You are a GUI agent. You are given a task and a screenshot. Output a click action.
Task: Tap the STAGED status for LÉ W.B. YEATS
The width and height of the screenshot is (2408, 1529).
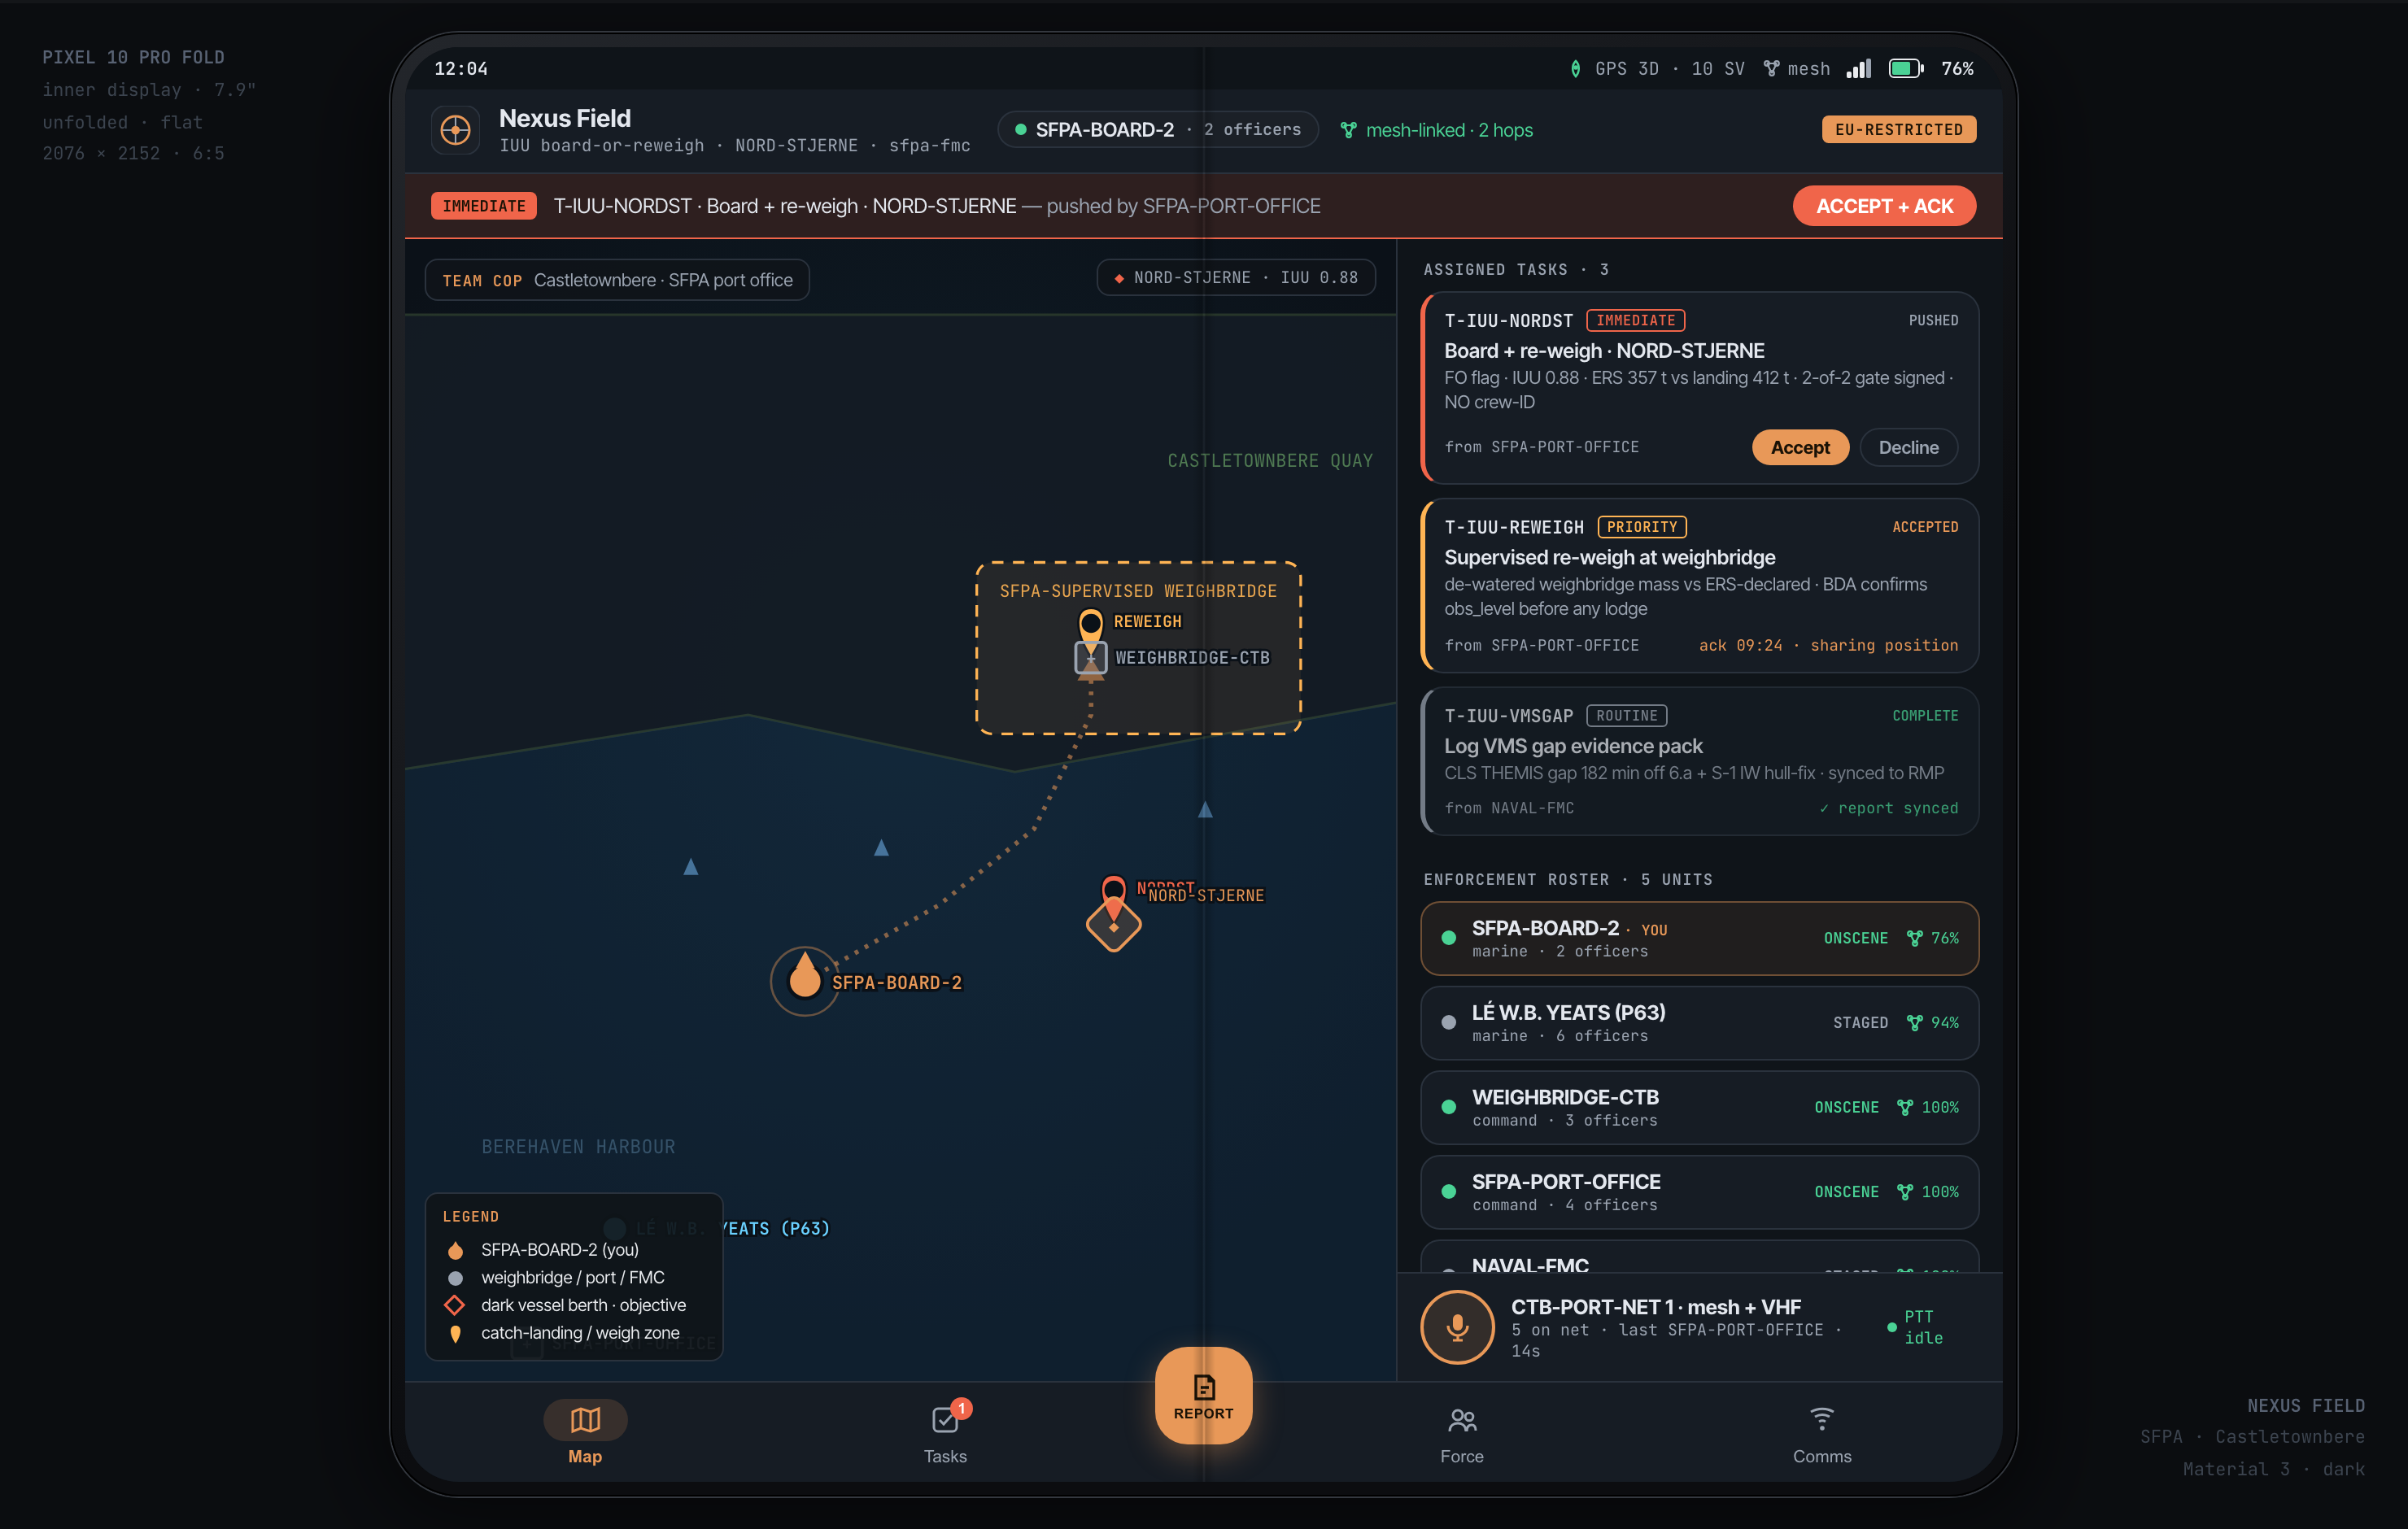tap(1860, 1022)
